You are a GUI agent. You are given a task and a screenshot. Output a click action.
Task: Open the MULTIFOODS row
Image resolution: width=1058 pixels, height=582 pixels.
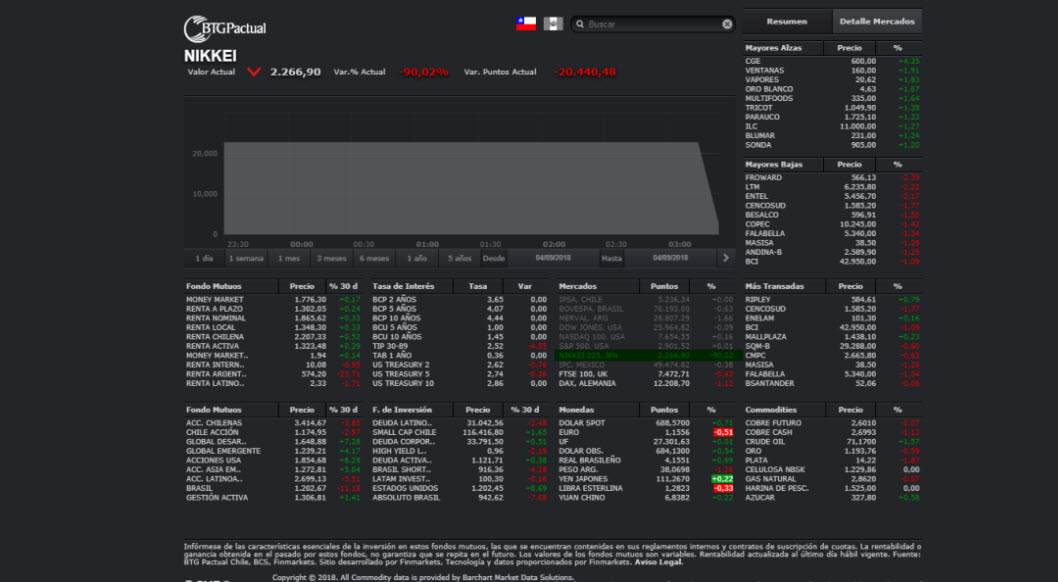pos(833,98)
